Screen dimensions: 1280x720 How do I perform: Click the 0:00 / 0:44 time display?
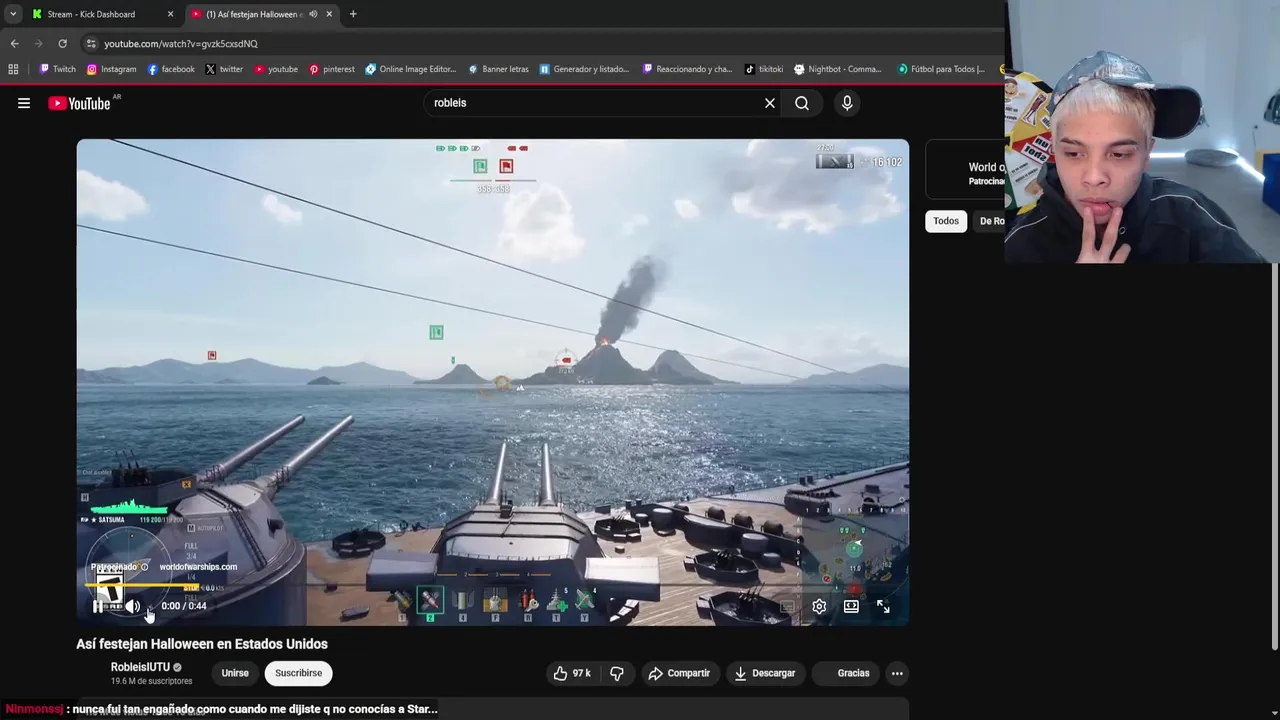click(184, 606)
